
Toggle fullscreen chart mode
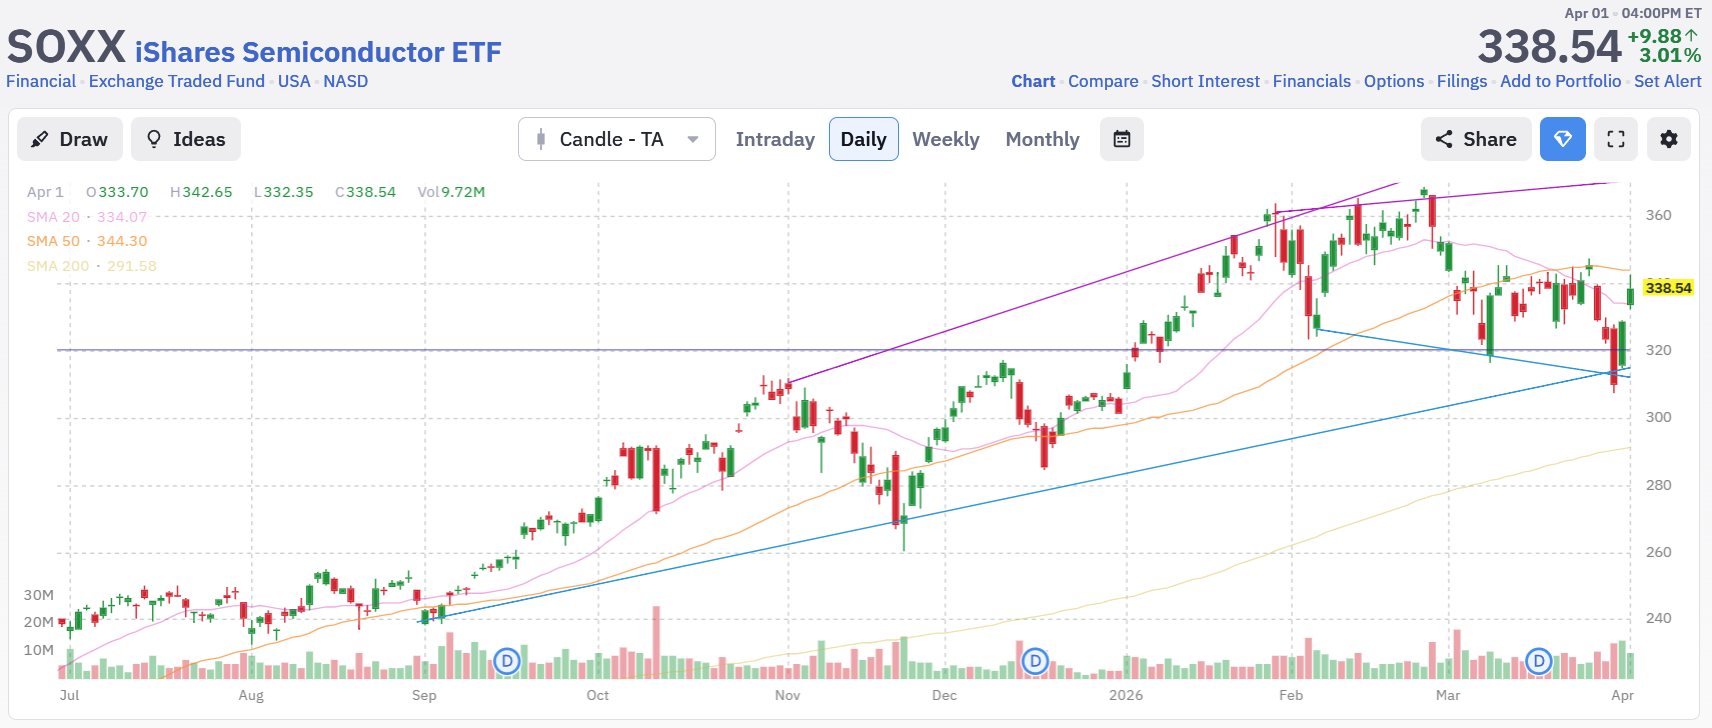click(1616, 139)
